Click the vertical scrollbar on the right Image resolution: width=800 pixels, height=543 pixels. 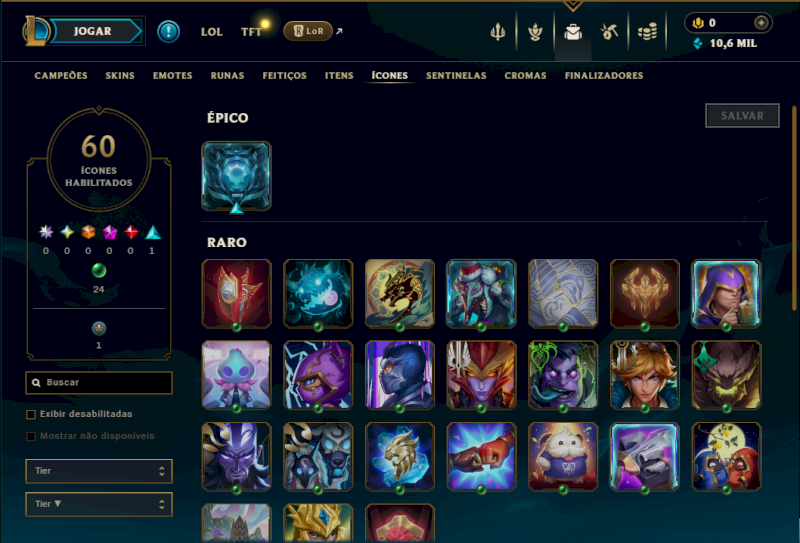coord(794,208)
